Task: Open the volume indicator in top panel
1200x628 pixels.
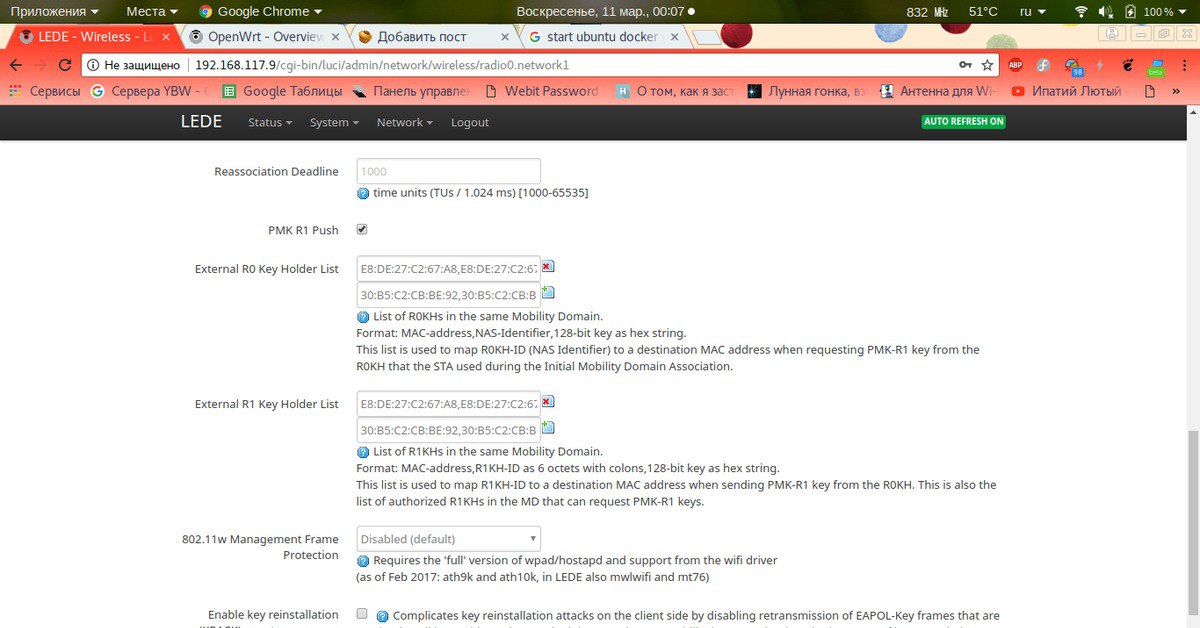Action: coord(1105,12)
